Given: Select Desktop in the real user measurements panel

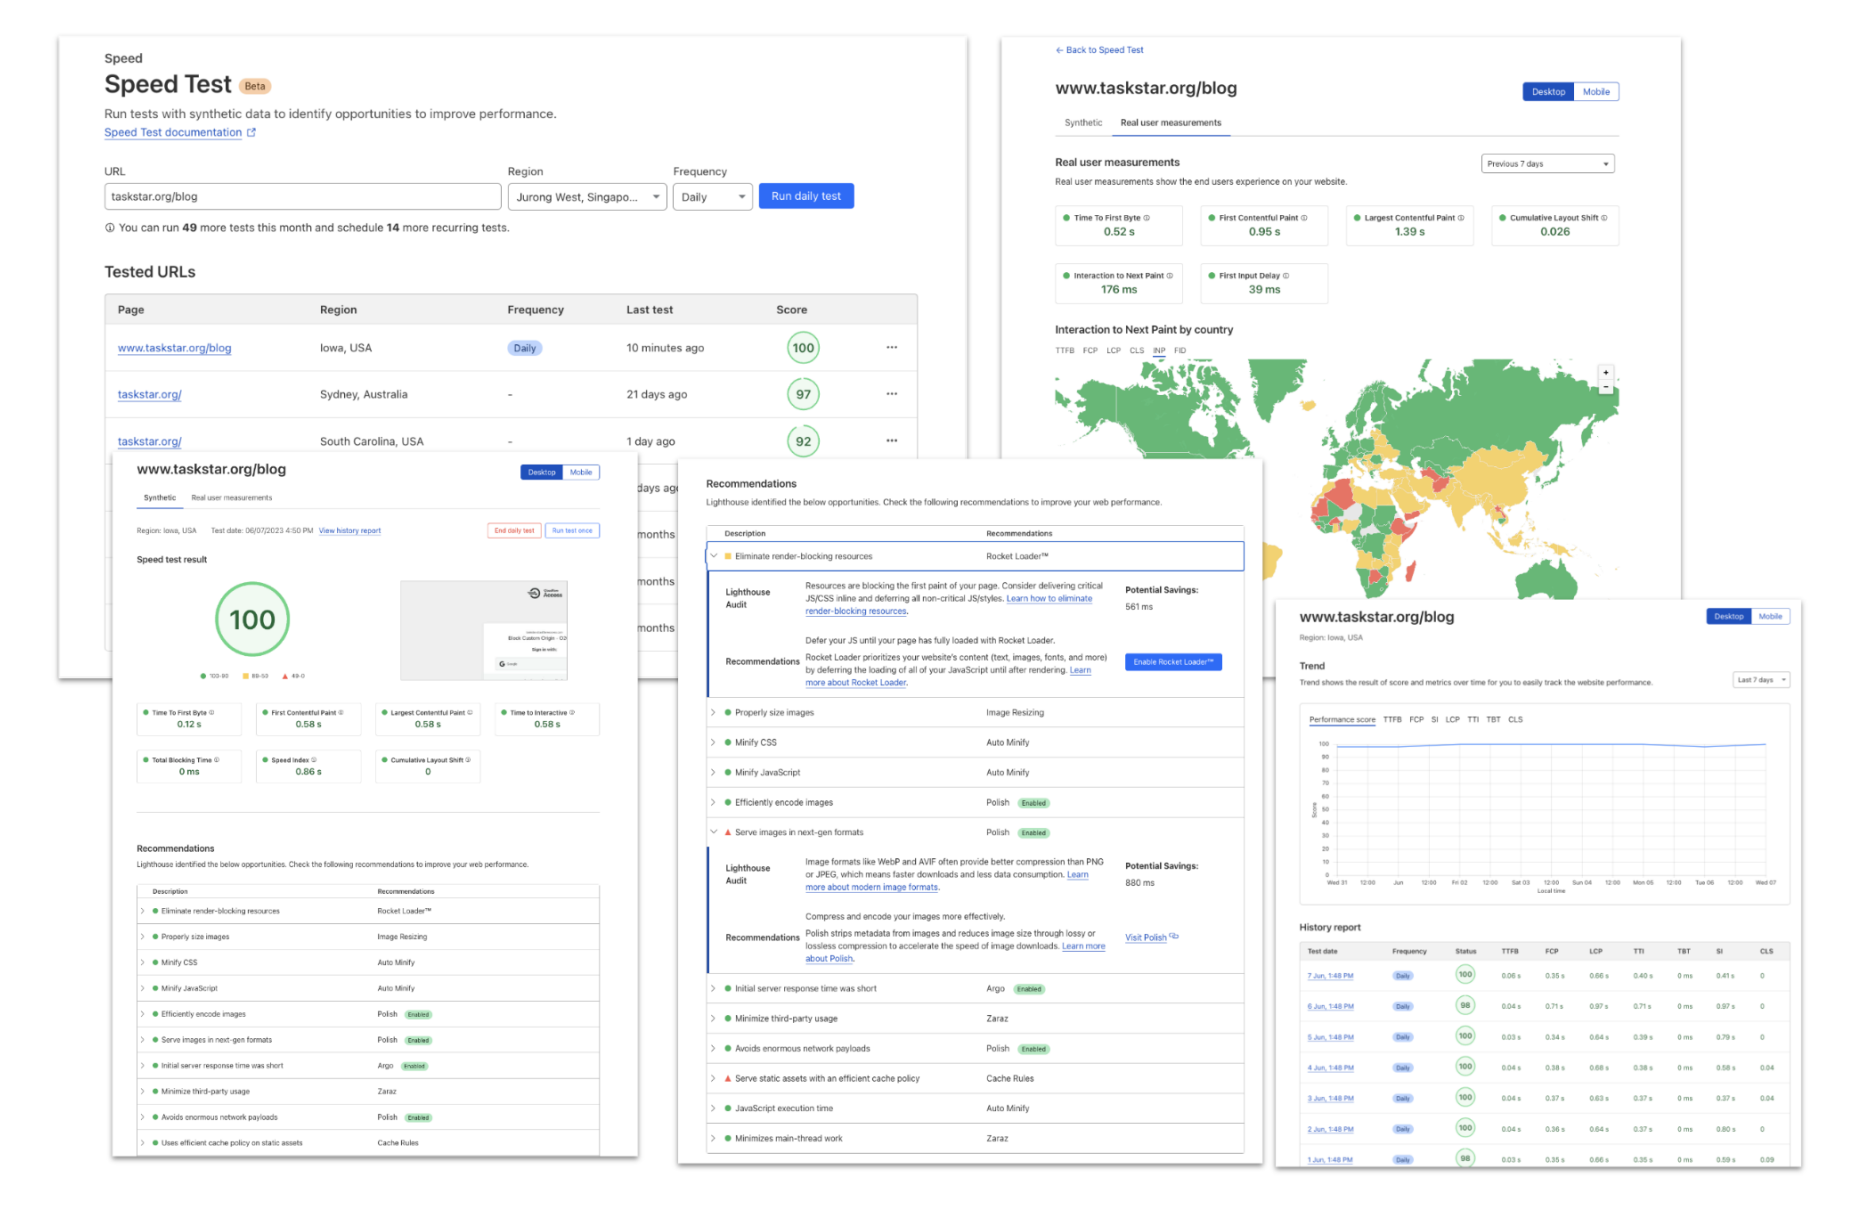Looking at the screenshot, I should pyautogui.click(x=1548, y=92).
